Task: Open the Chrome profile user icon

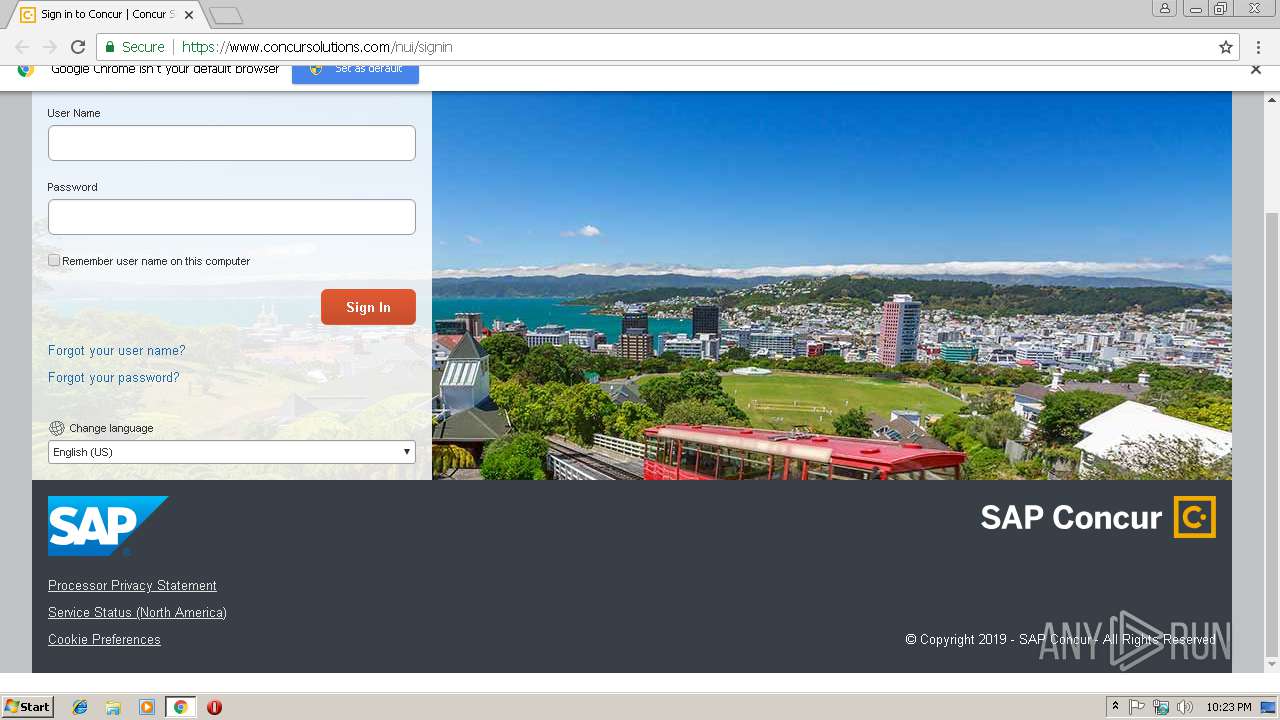Action: 1164,8
